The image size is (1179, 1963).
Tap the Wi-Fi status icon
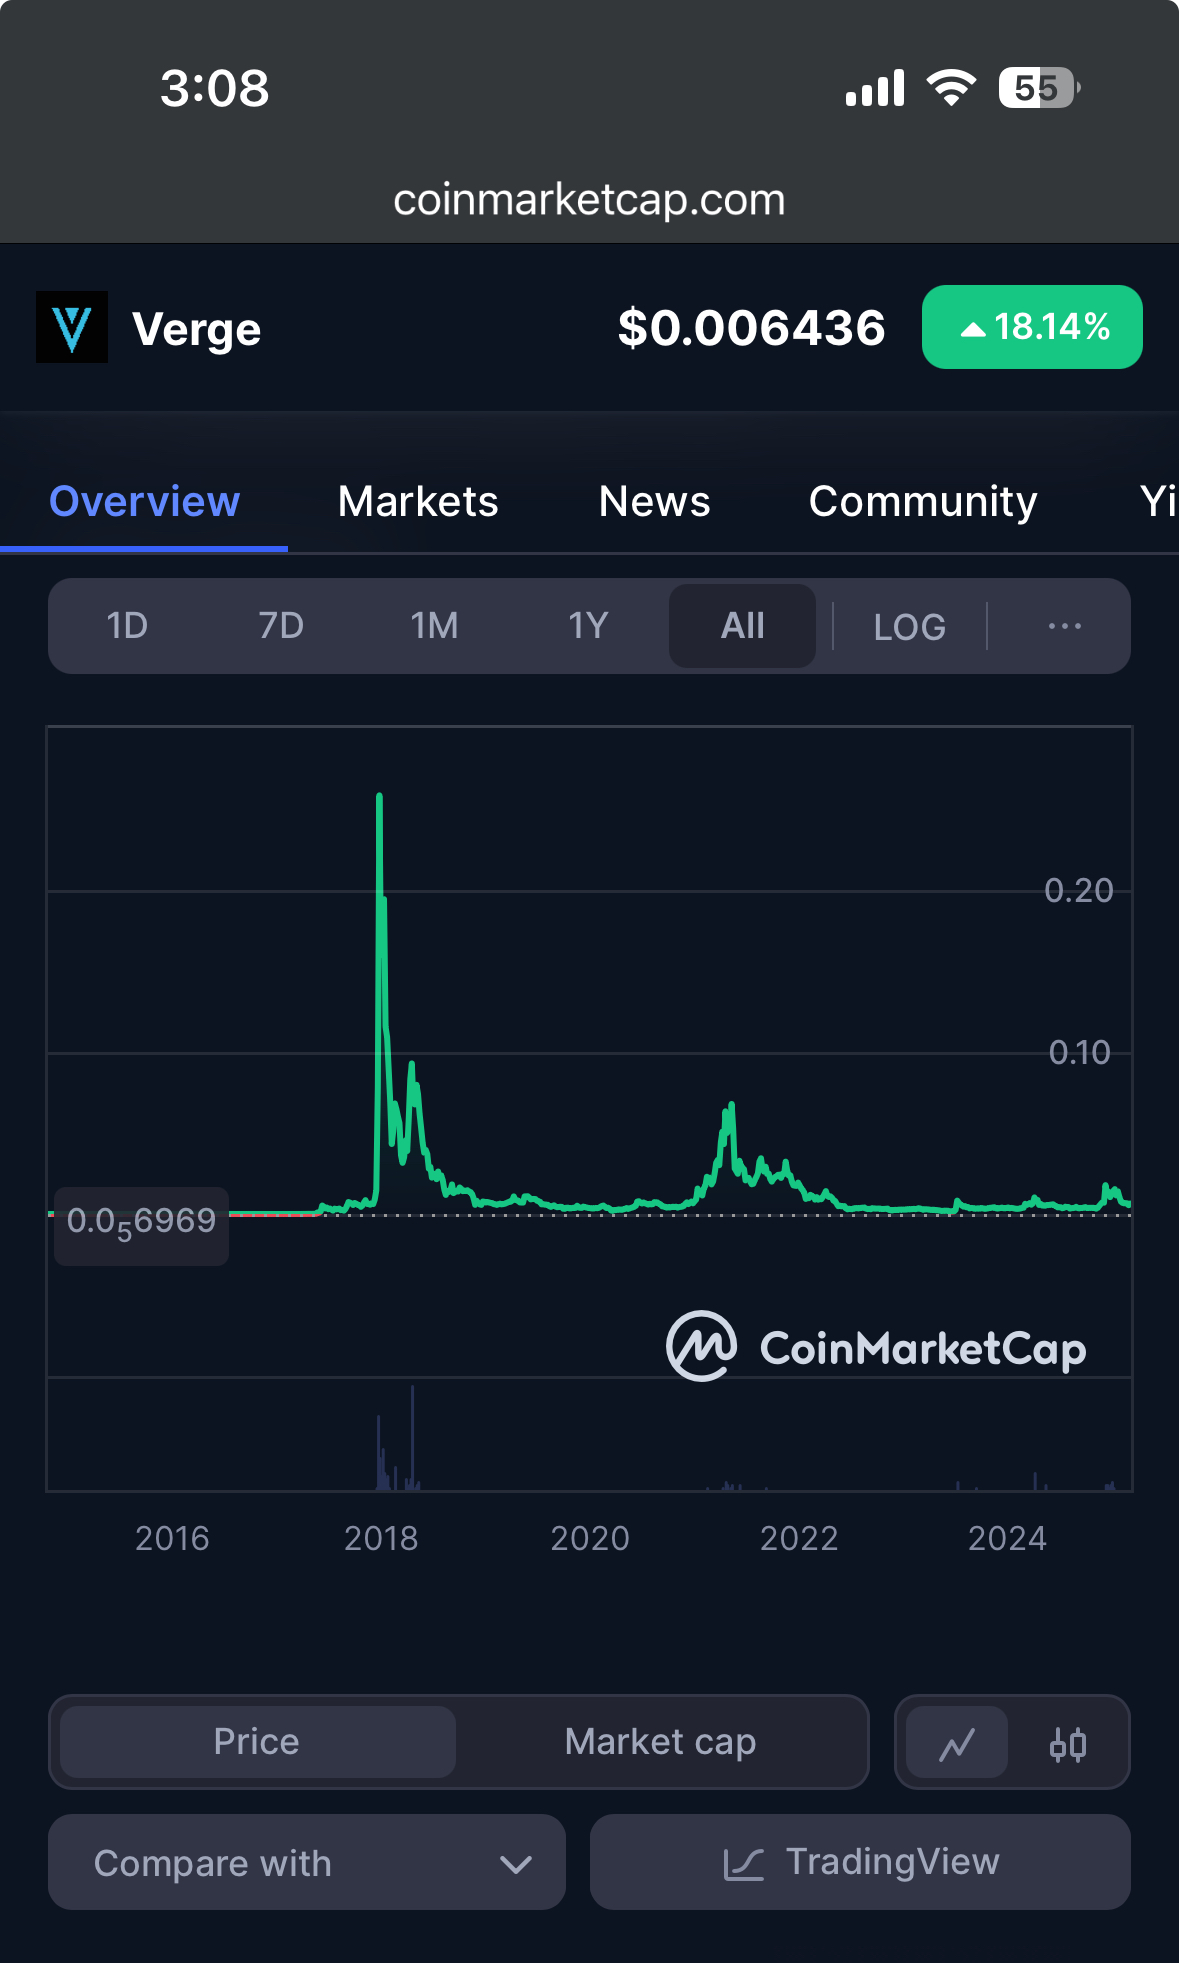[x=951, y=88]
